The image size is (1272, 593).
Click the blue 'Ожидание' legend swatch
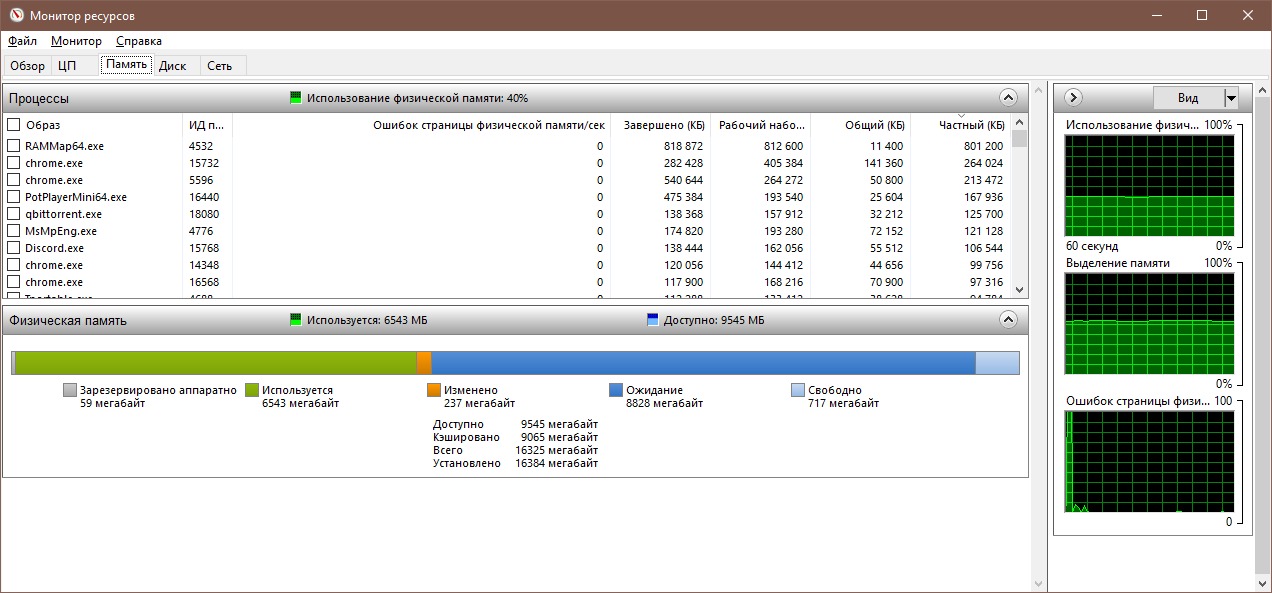(616, 390)
